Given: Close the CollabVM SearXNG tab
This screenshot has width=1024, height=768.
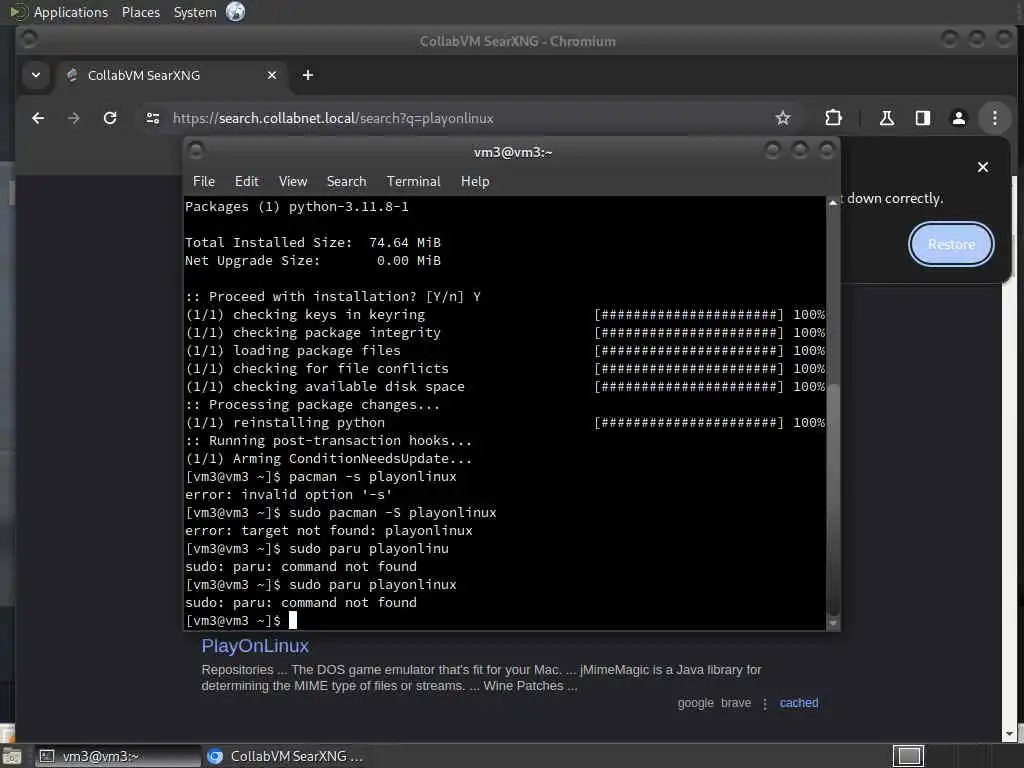Looking at the screenshot, I should [x=272, y=75].
